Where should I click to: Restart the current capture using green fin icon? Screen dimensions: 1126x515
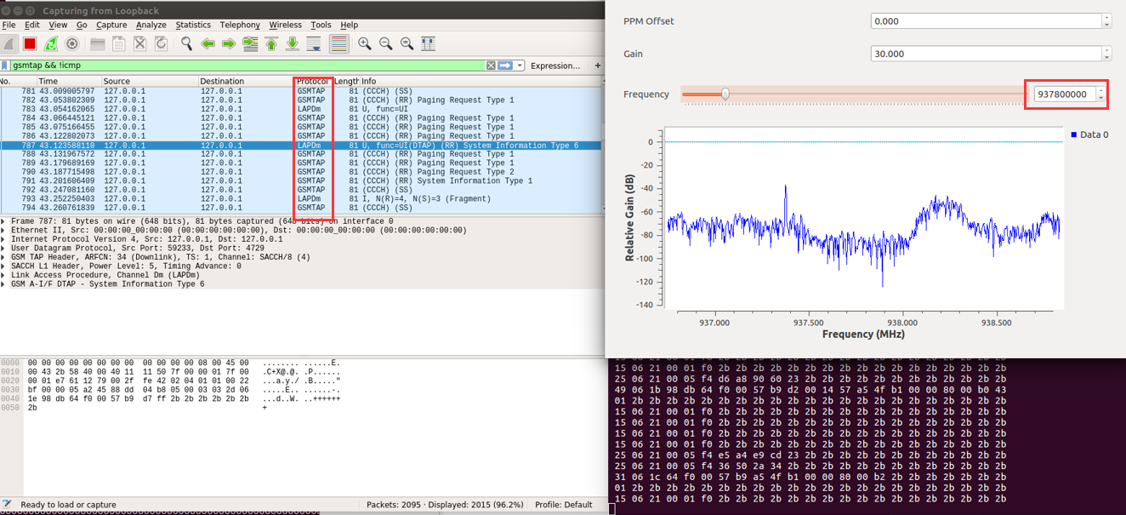51,44
